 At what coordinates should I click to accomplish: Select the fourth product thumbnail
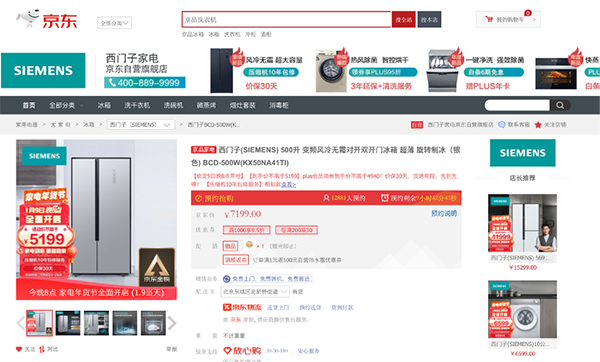(x=125, y=323)
